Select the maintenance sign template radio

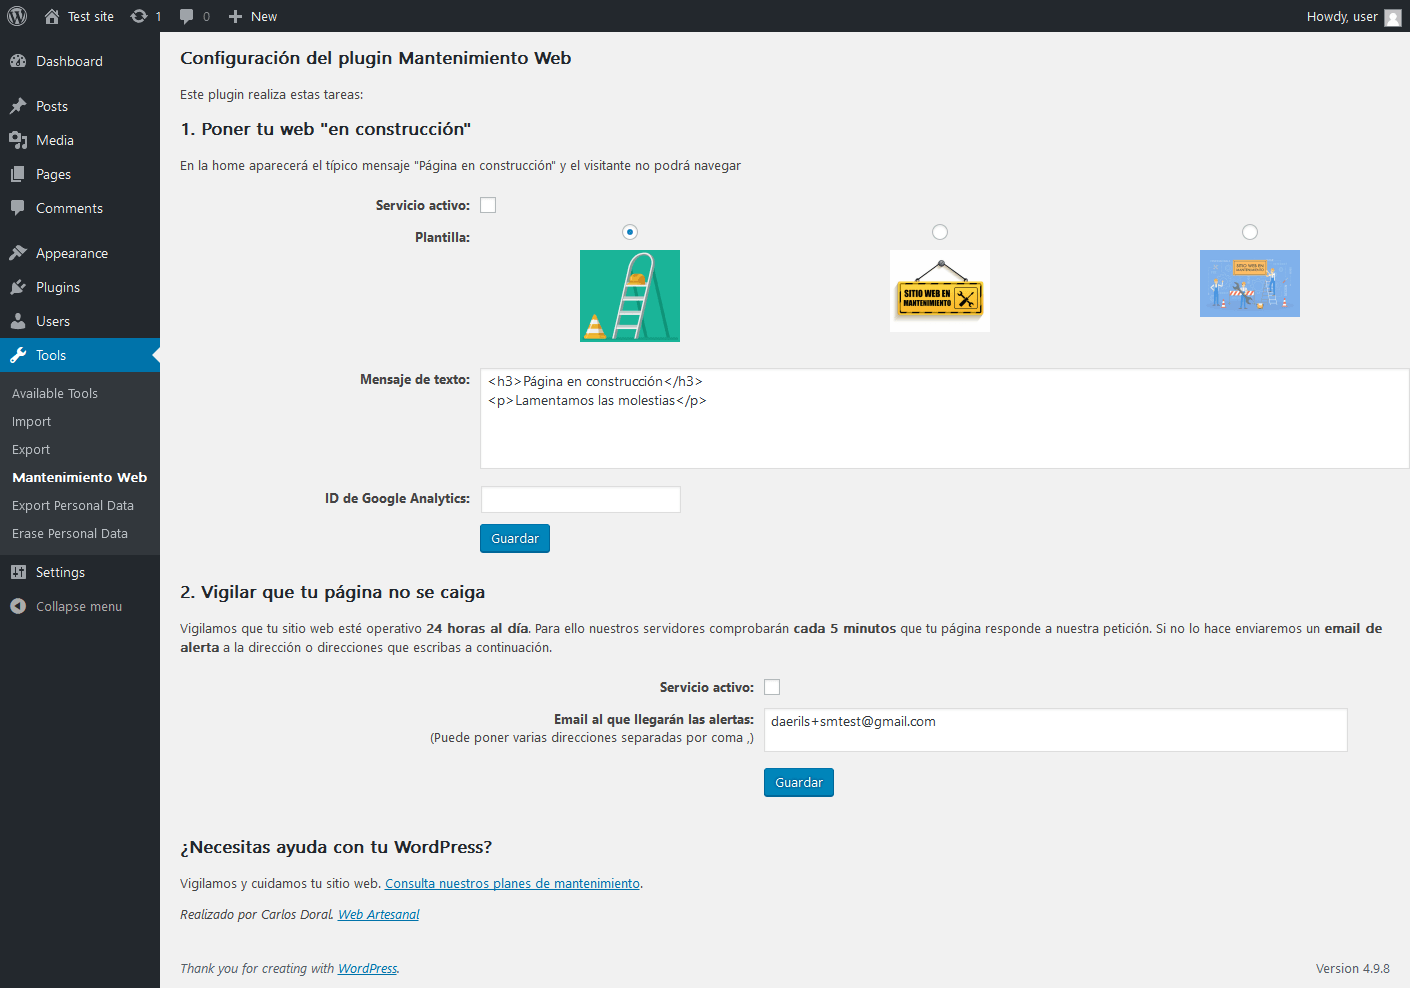tap(940, 232)
